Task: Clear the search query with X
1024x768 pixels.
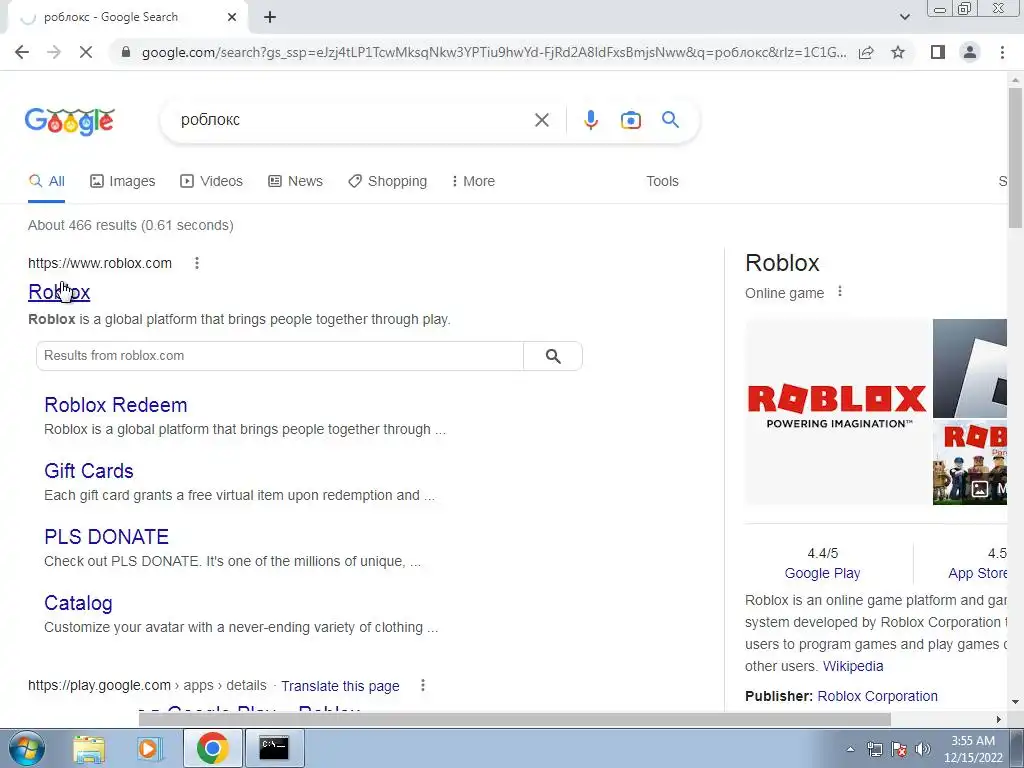Action: 541,120
